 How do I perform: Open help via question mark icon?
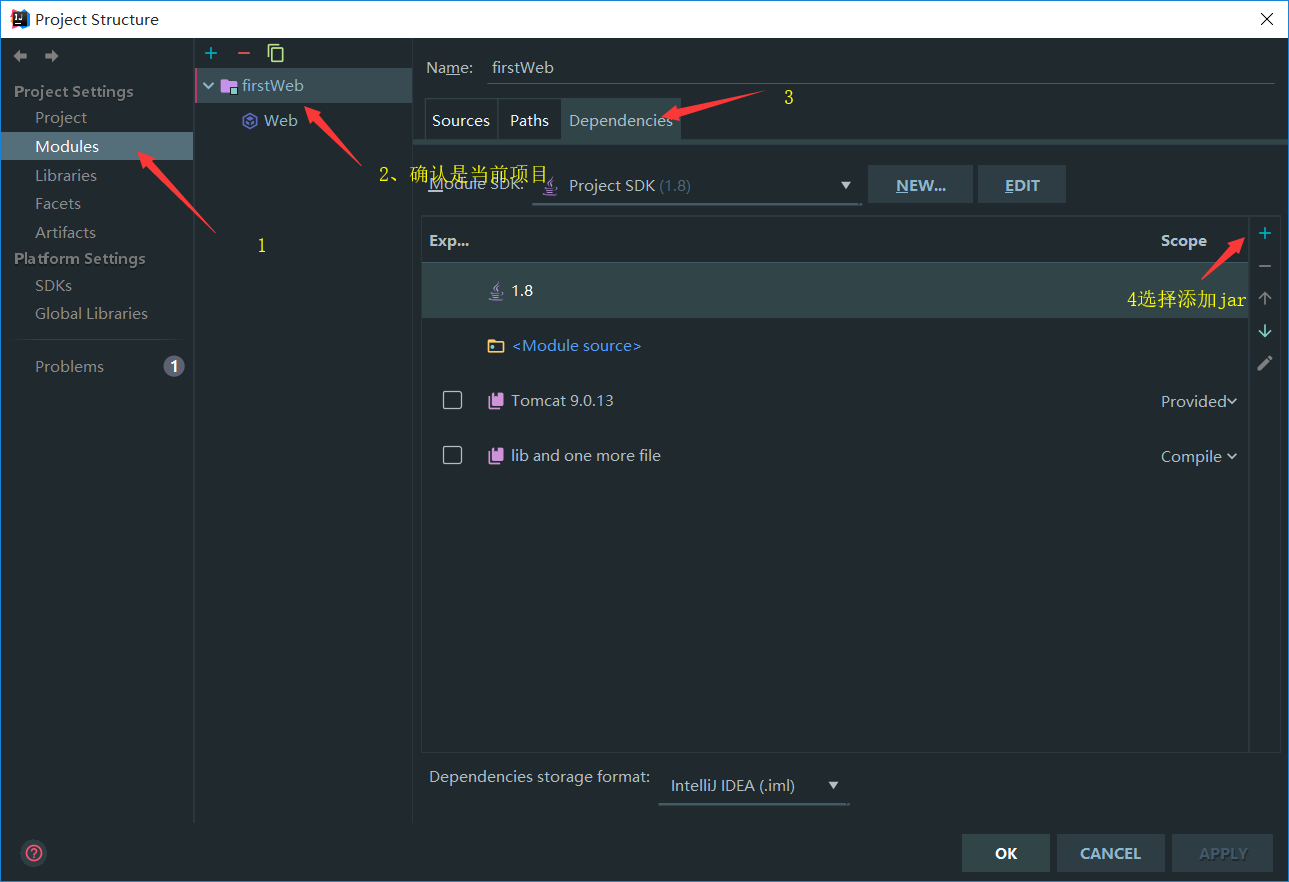coord(34,853)
